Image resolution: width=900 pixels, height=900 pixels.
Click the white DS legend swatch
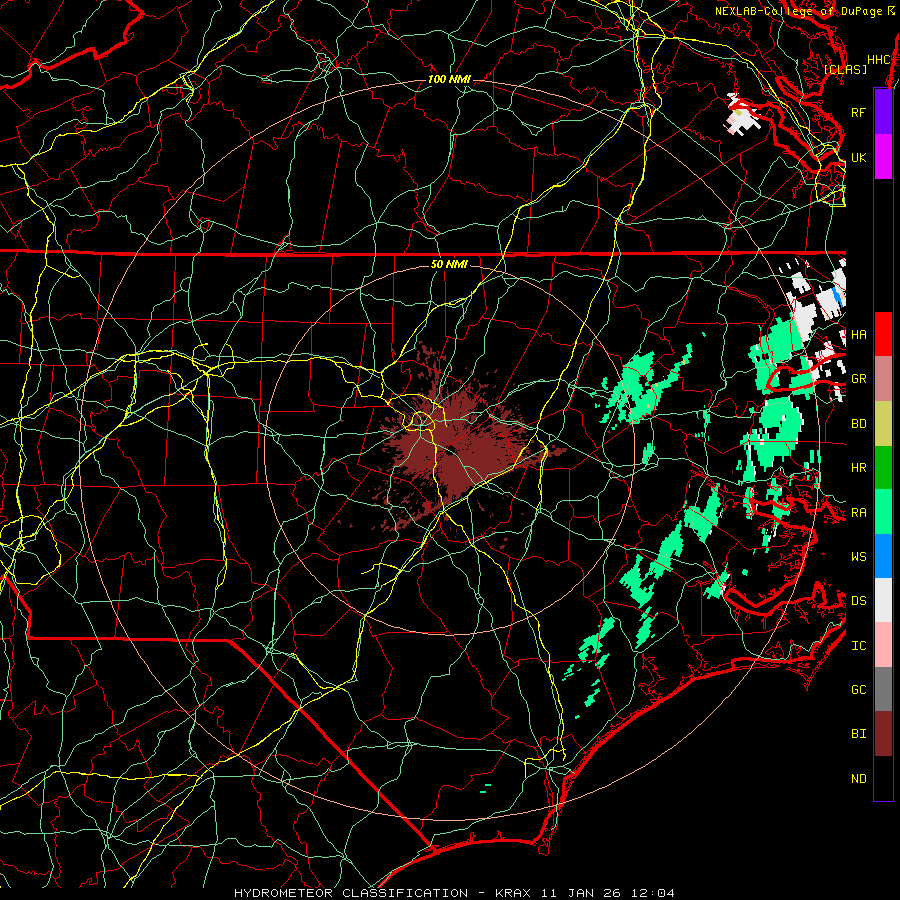coord(883,600)
